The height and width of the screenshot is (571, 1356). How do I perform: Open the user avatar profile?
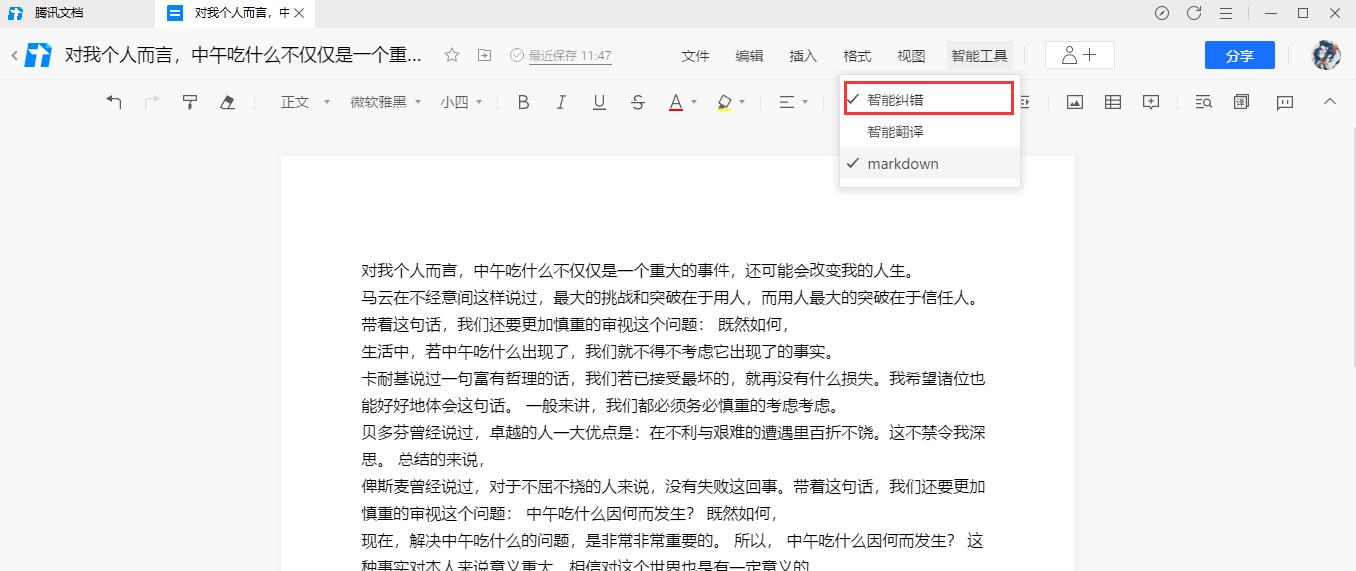coord(1326,55)
